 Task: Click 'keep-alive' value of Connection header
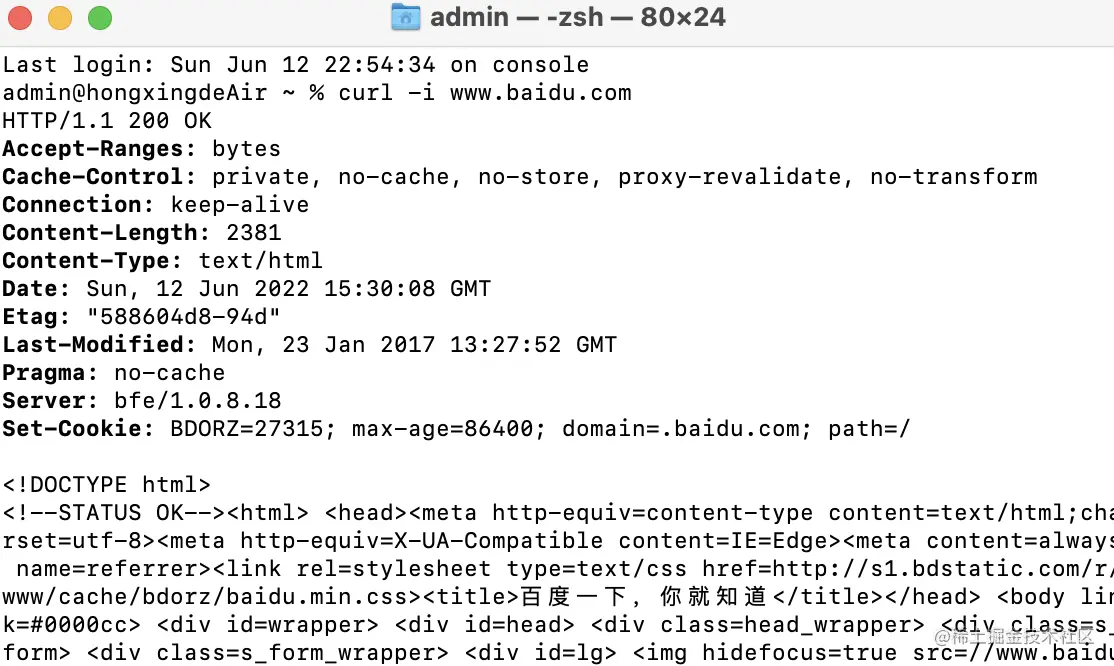pos(240,205)
